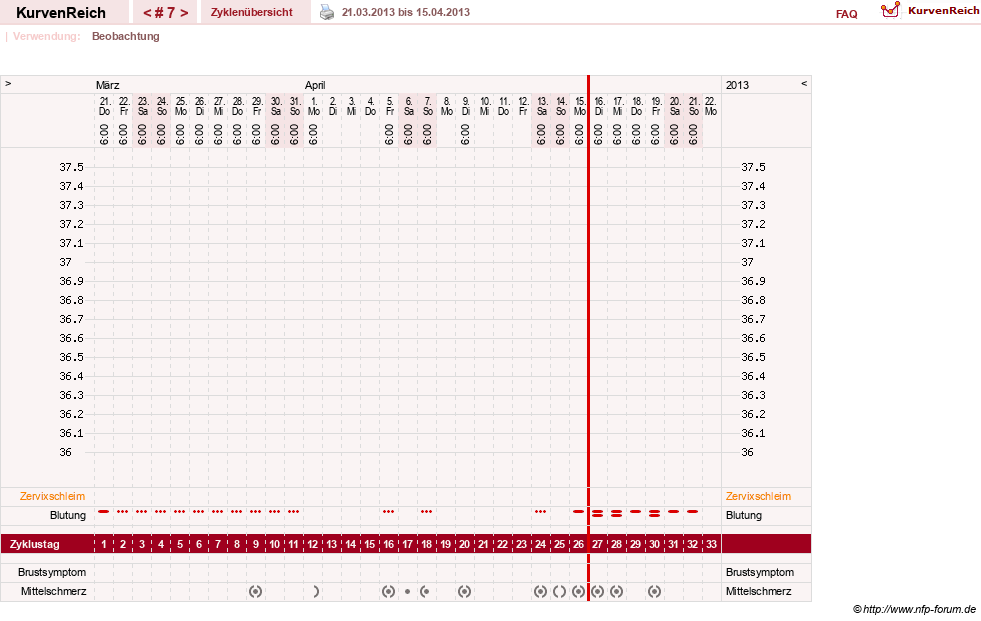Select the Mittelschmerz symbol on cycle day 16

pos(389,591)
